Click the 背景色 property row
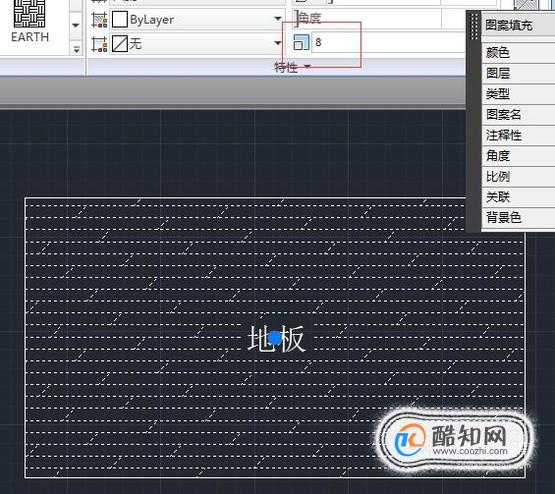This screenshot has height=494, width=555. [x=518, y=218]
